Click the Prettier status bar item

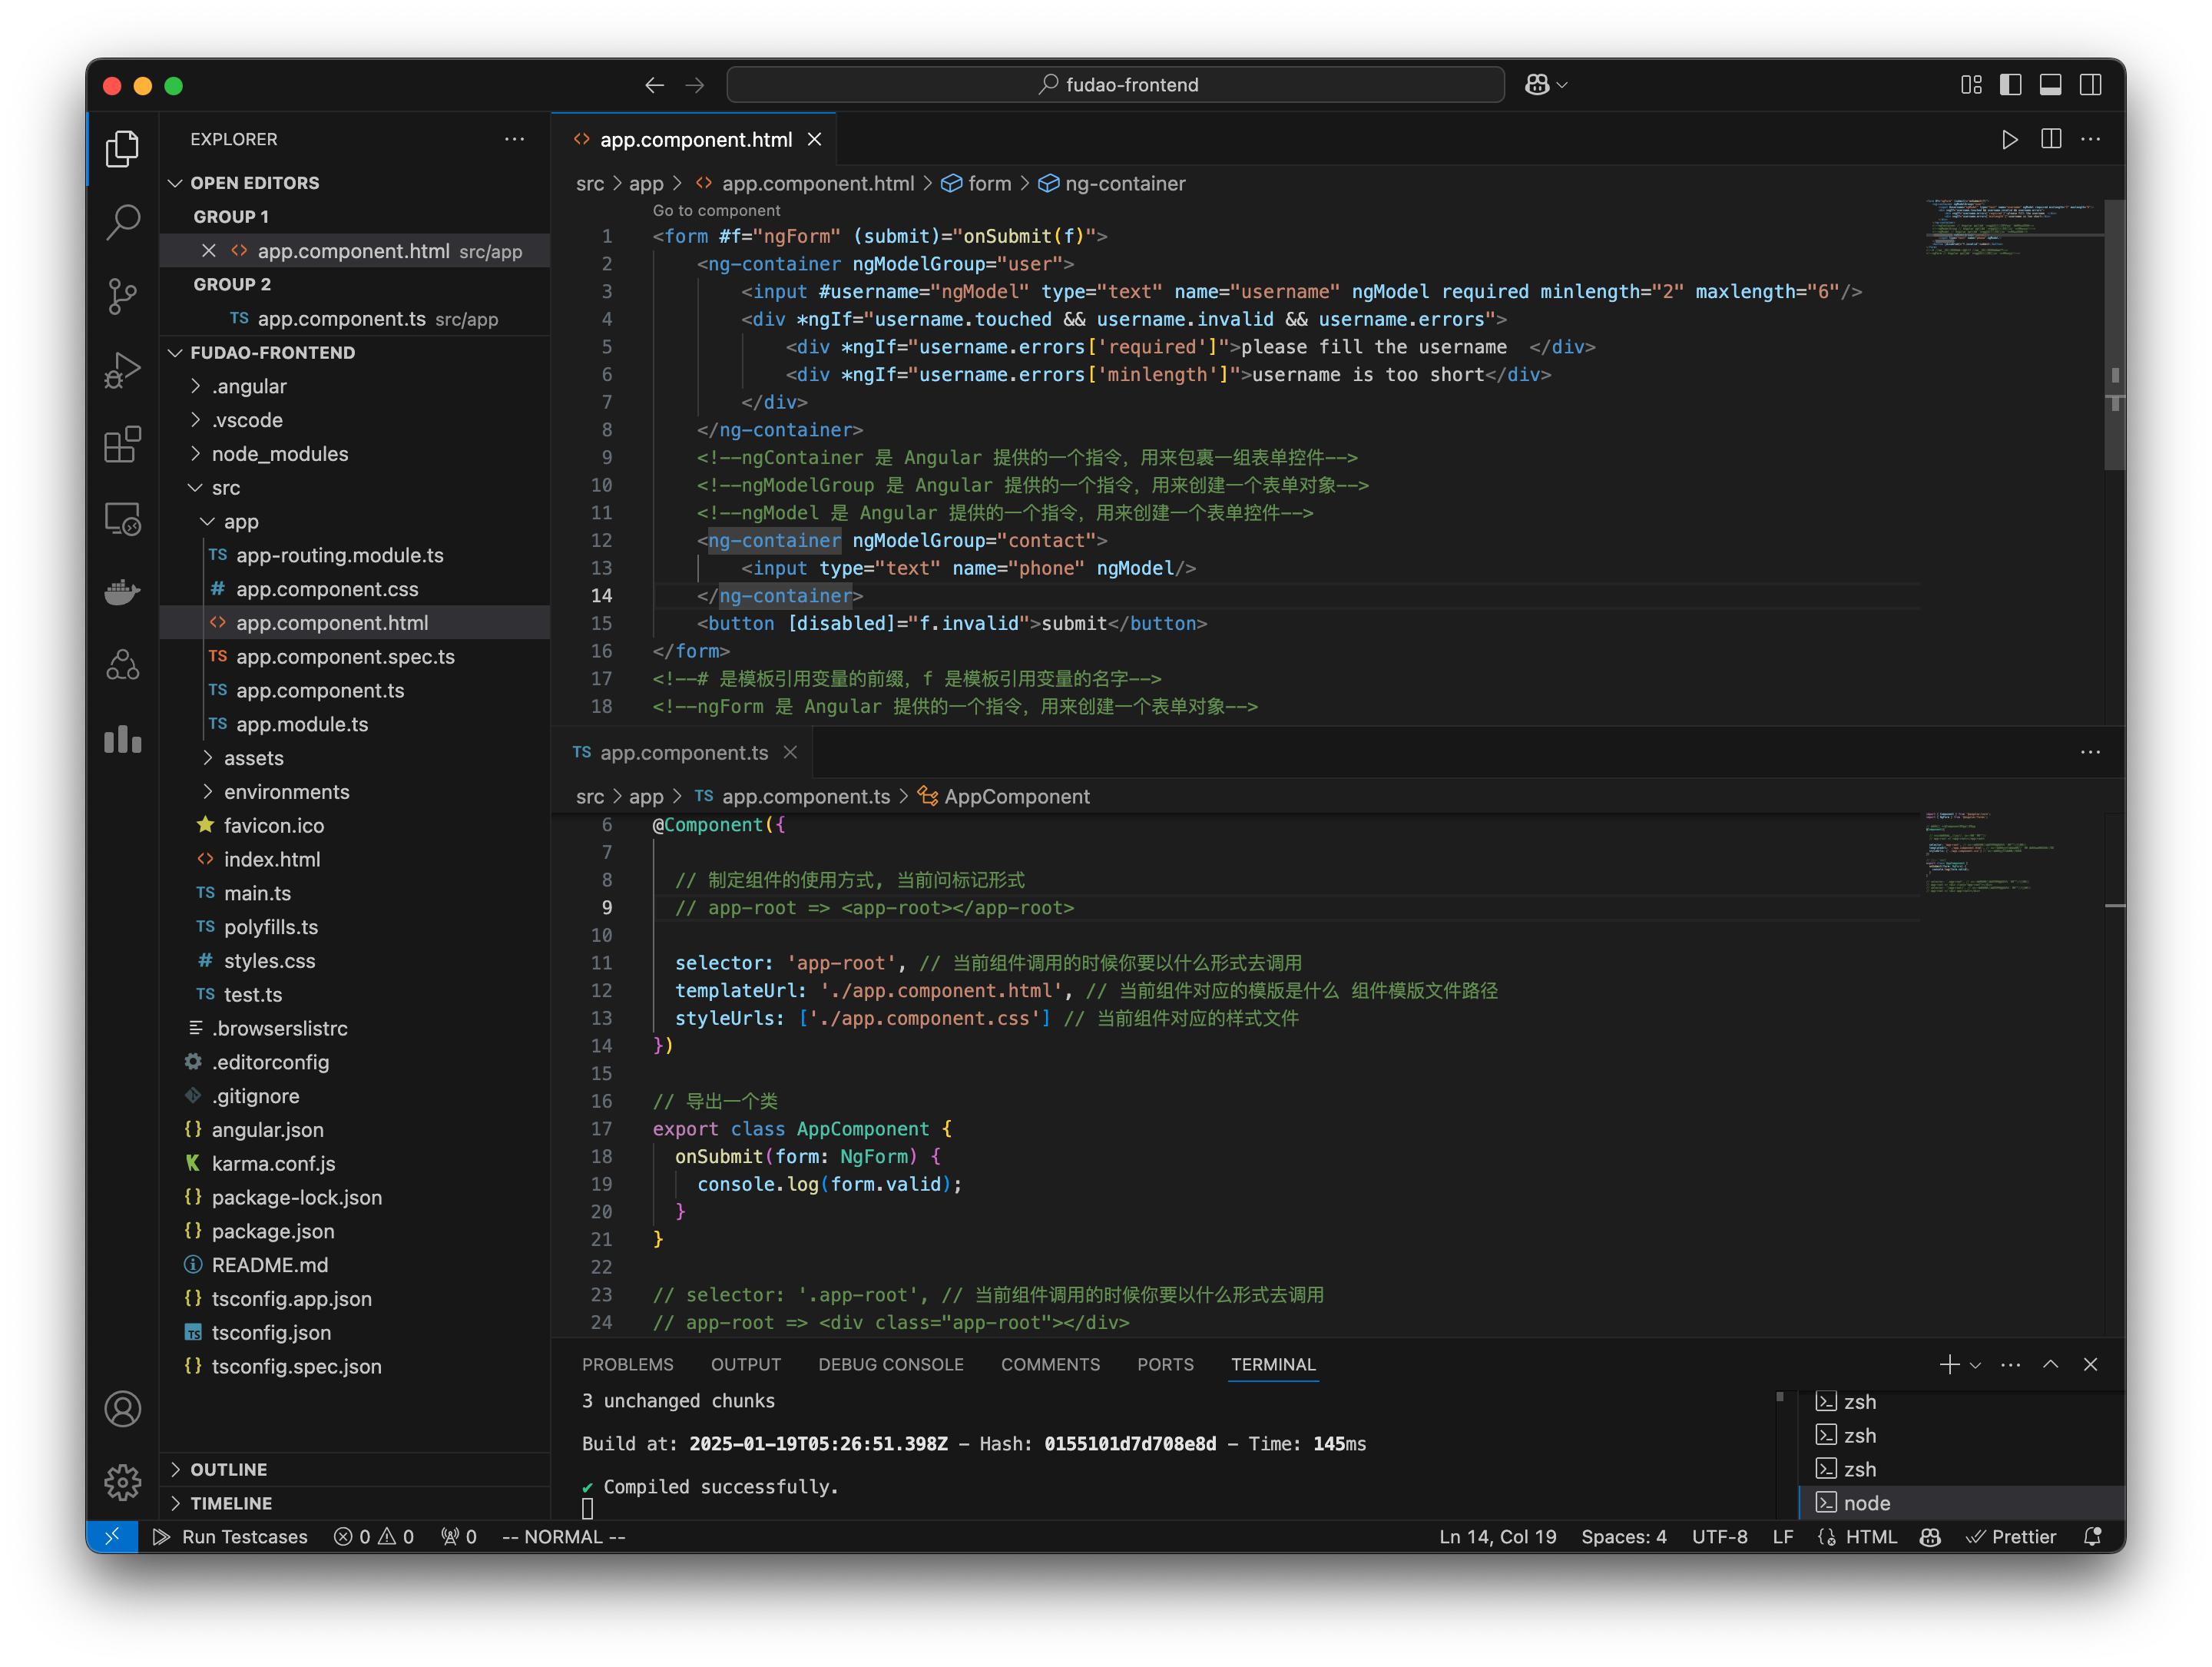(2012, 1537)
